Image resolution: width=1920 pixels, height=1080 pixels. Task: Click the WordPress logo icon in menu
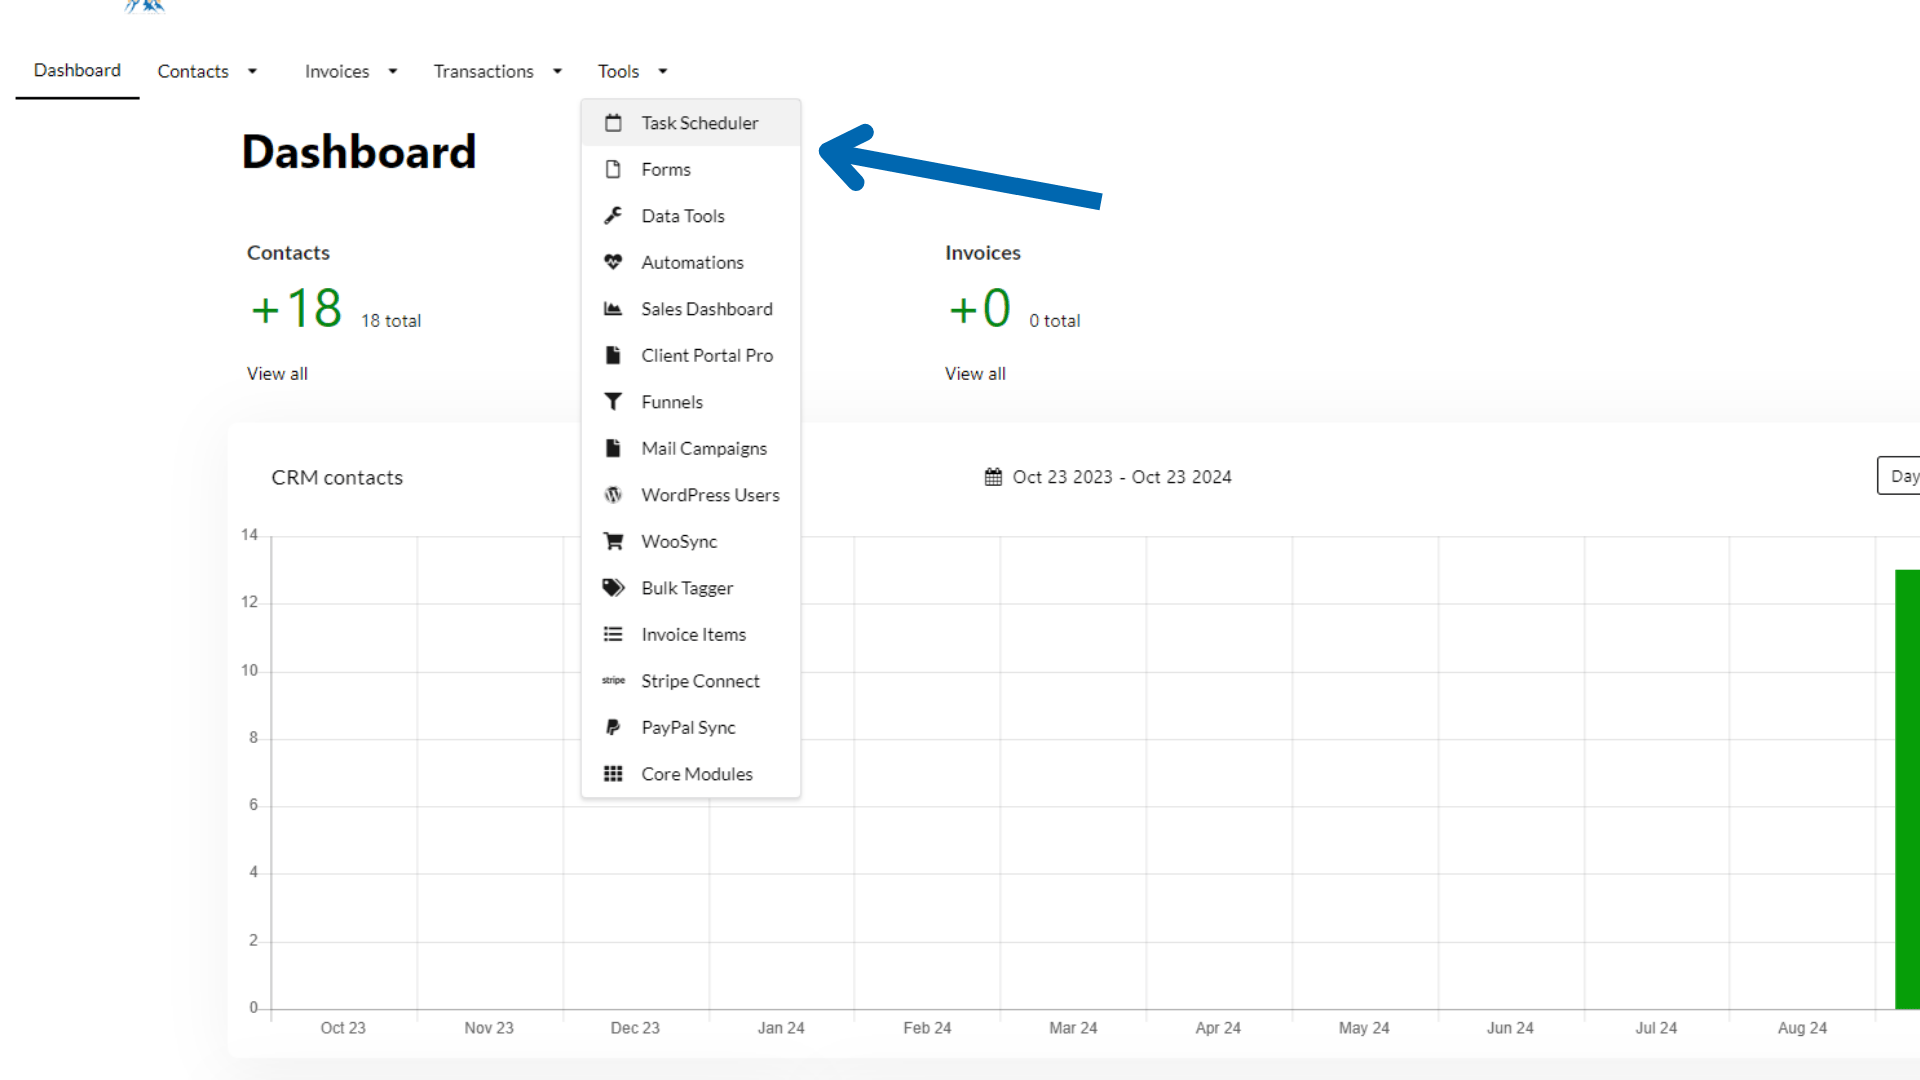[613, 495]
